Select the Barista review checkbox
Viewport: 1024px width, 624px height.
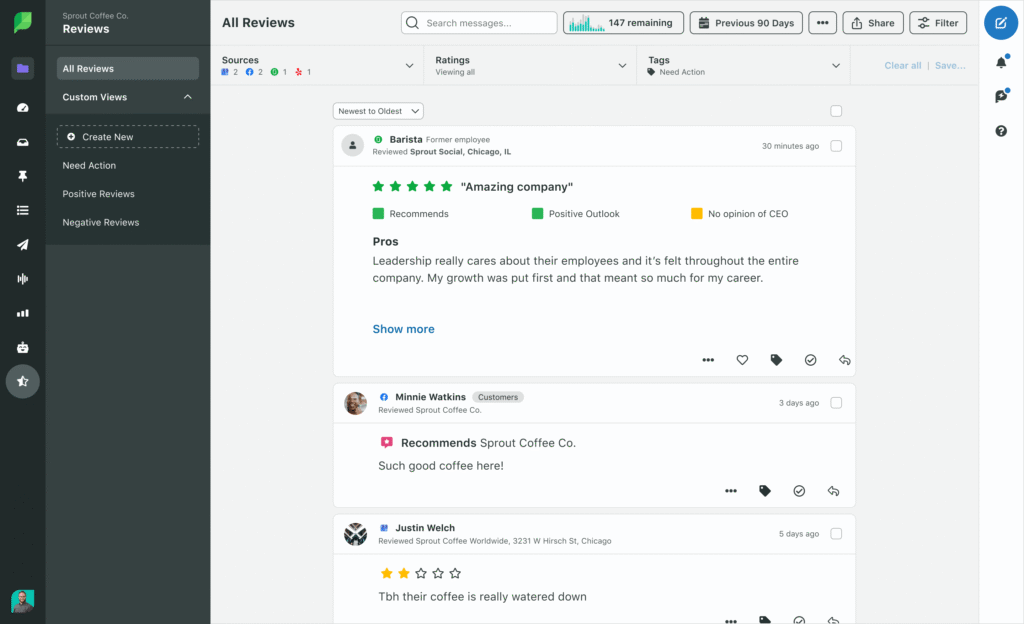836,146
